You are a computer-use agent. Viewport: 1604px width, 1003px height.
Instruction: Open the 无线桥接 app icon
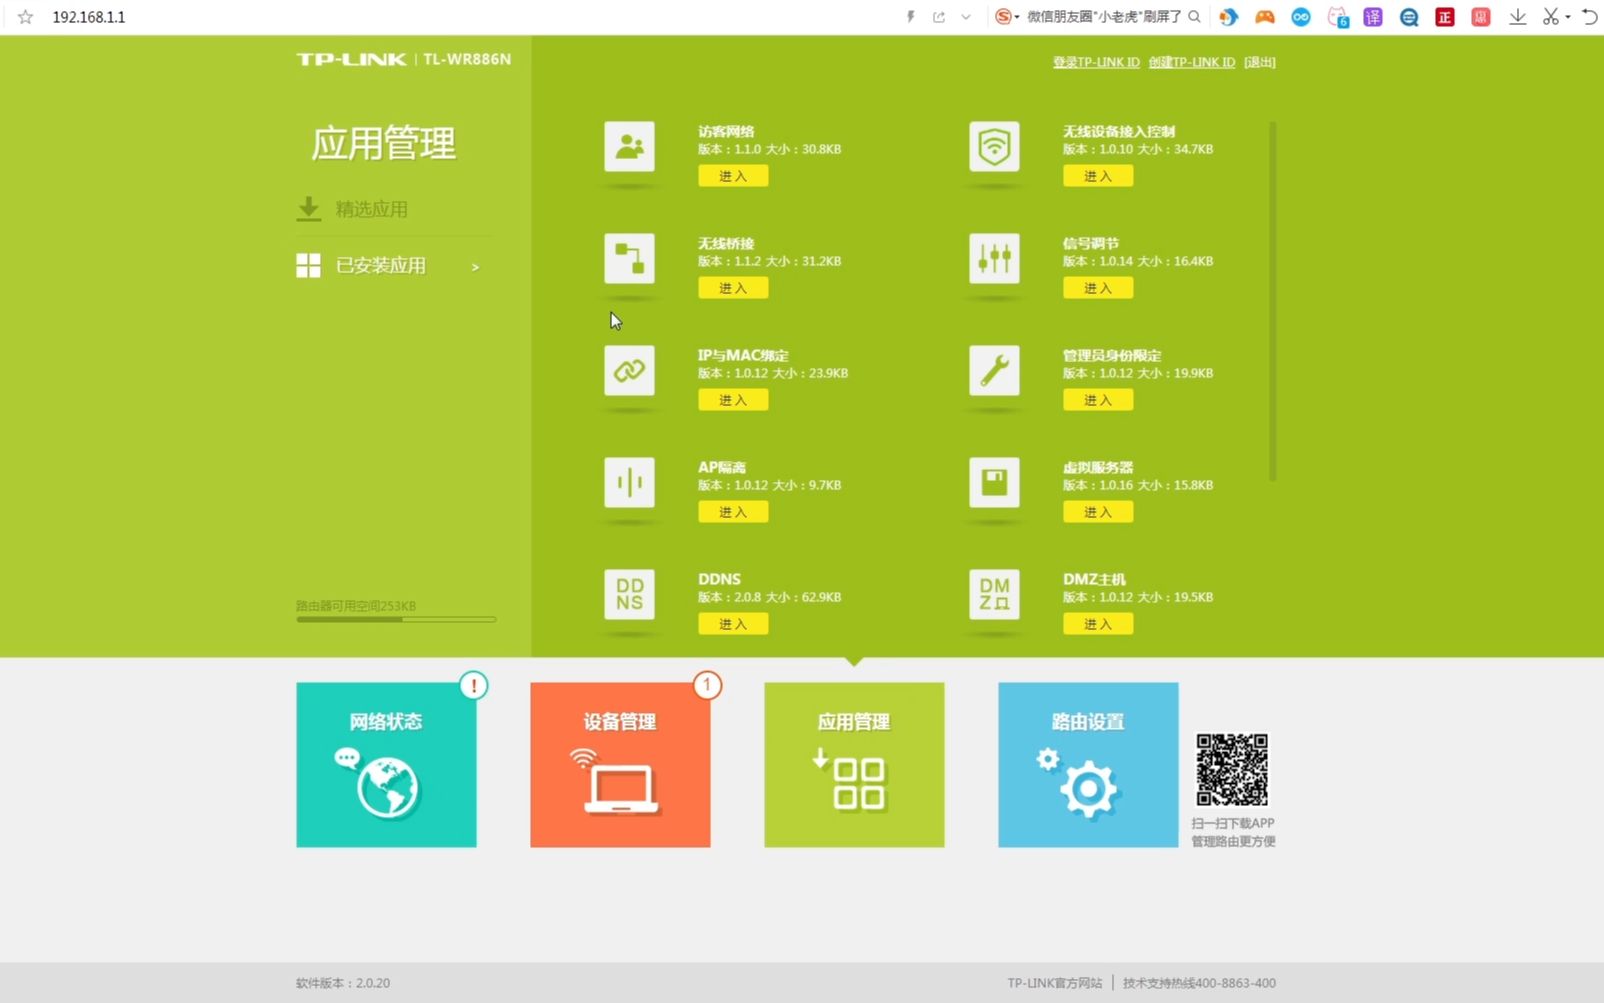coord(629,259)
